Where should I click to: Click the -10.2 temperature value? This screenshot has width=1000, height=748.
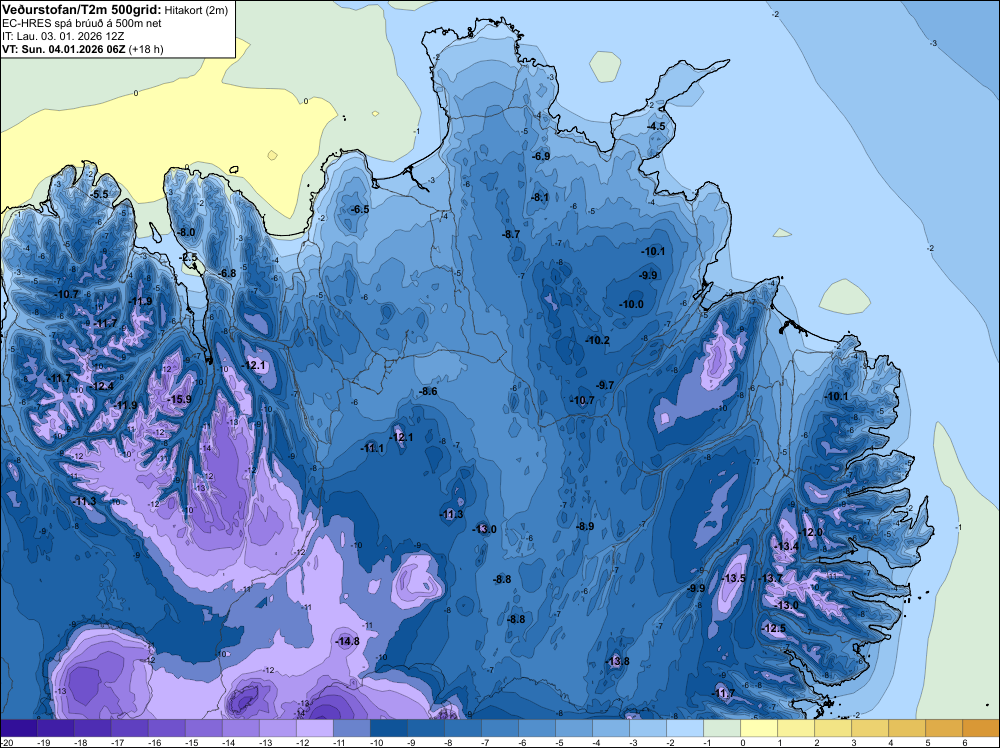598,341
